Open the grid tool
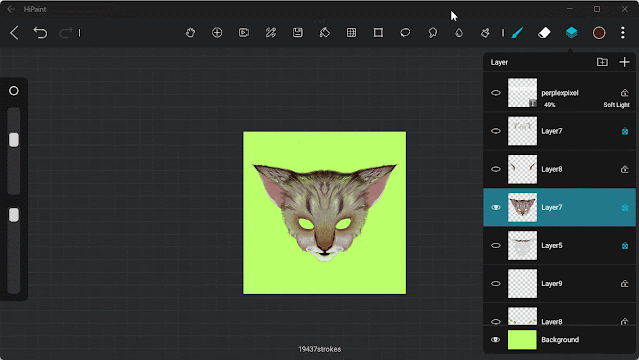The image size is (639, 360). click(x=351, y=33)
